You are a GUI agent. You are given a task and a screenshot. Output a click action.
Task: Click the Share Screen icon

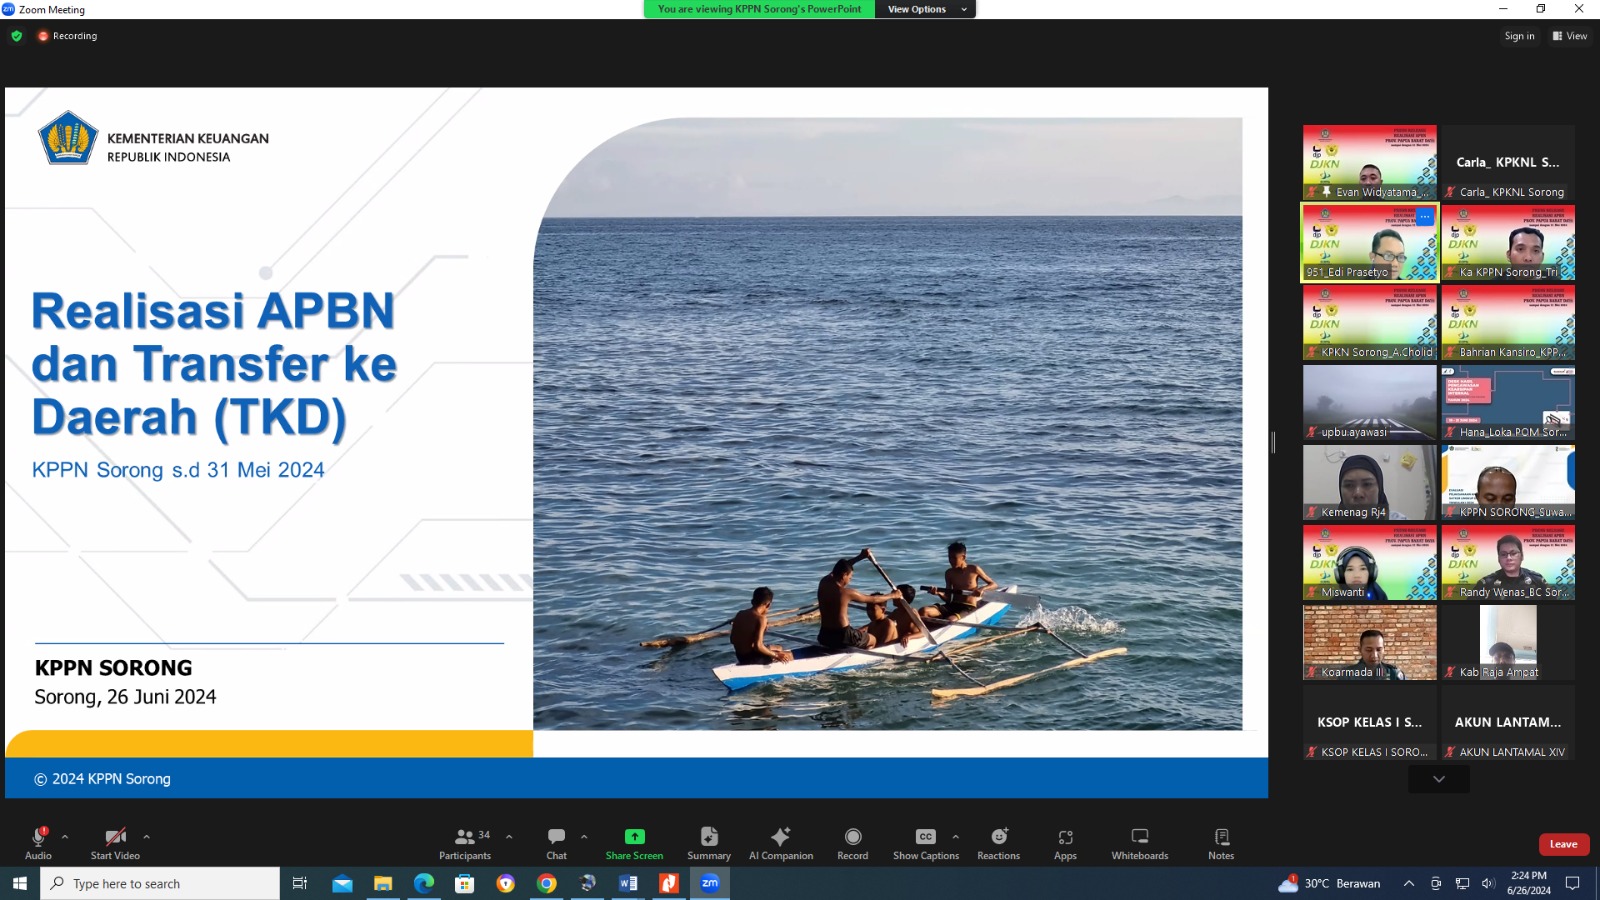coord(634,838)
